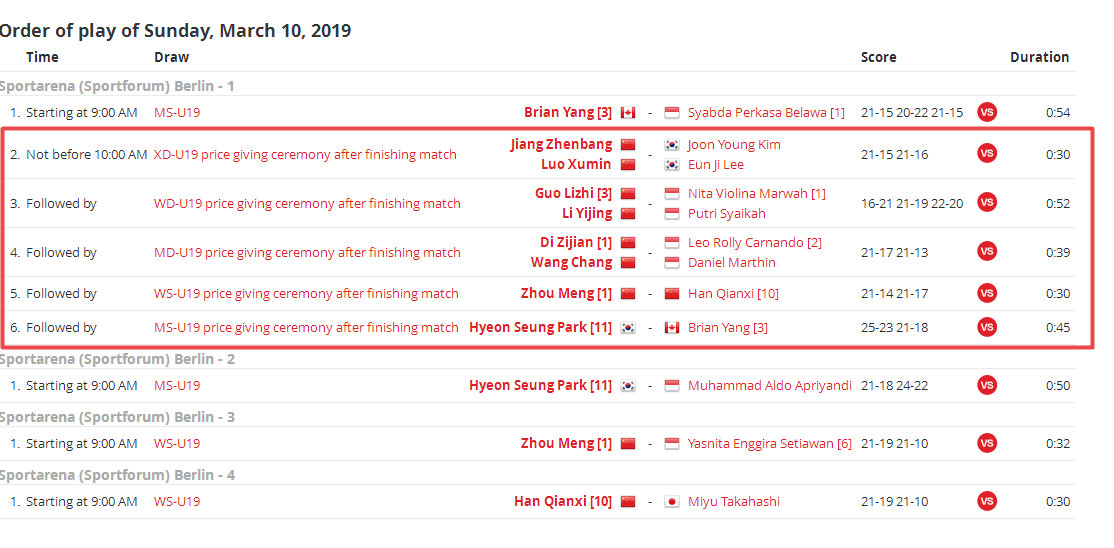Image resolution: width=1114 pixels, height=548 pixels.
Task: Open XD-U19 price giving ceremony draw link
Action: [x=305, y=154]
